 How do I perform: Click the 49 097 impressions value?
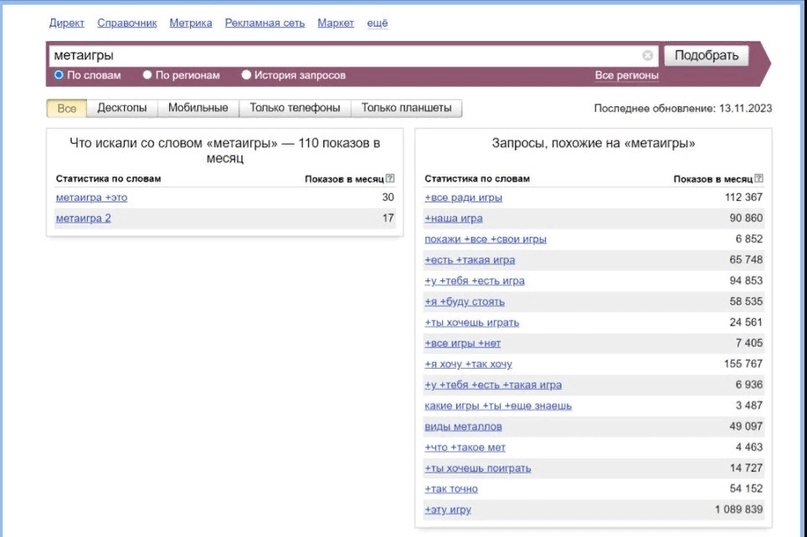(x=746, y=426)
